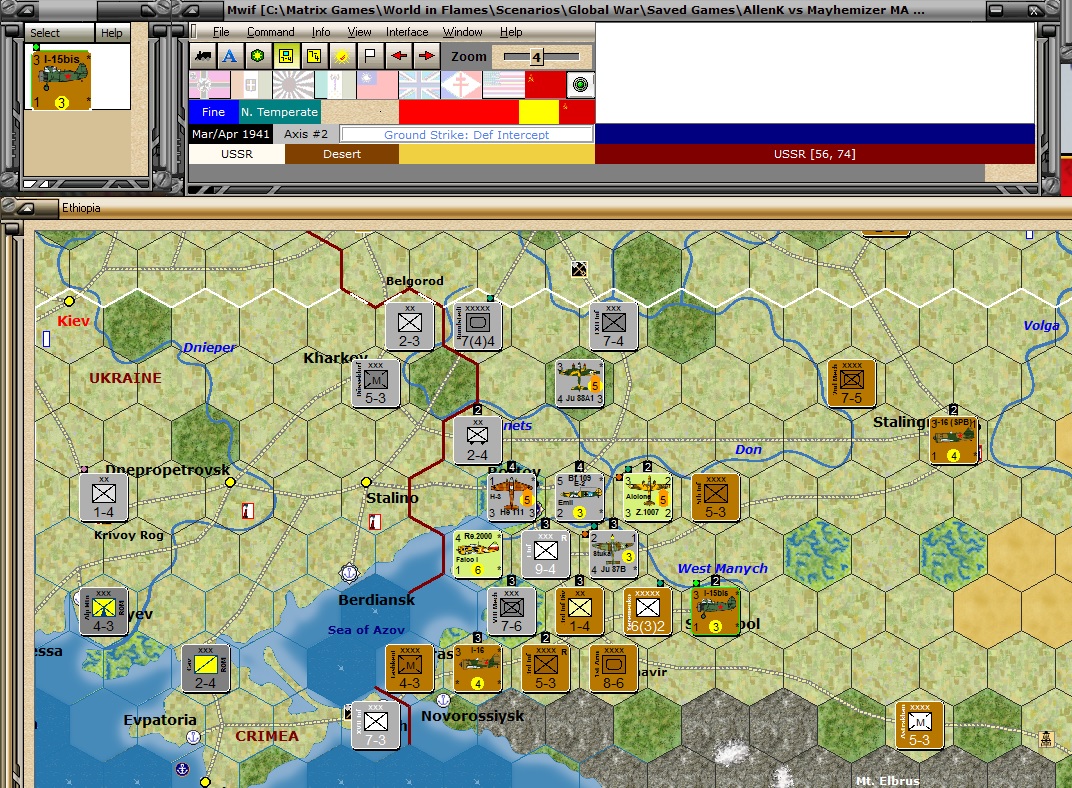1072x788 pixels.
Task: Click the N. Temperate weather zone label
Action: (x=279, y=112)
